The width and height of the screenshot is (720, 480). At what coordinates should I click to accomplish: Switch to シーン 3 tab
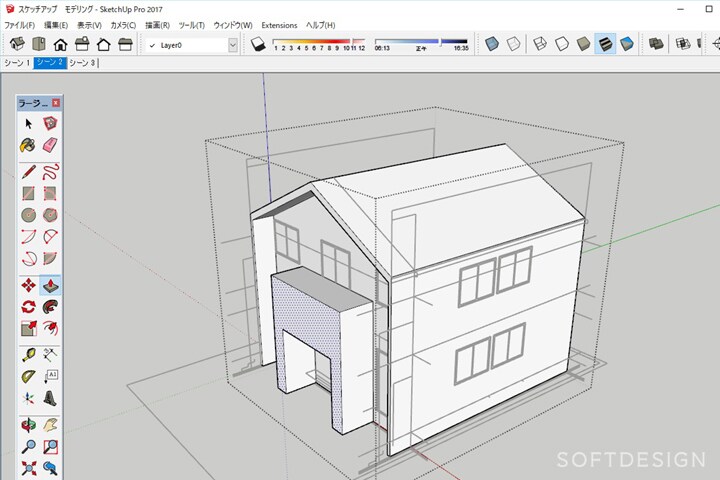[82, 63]
